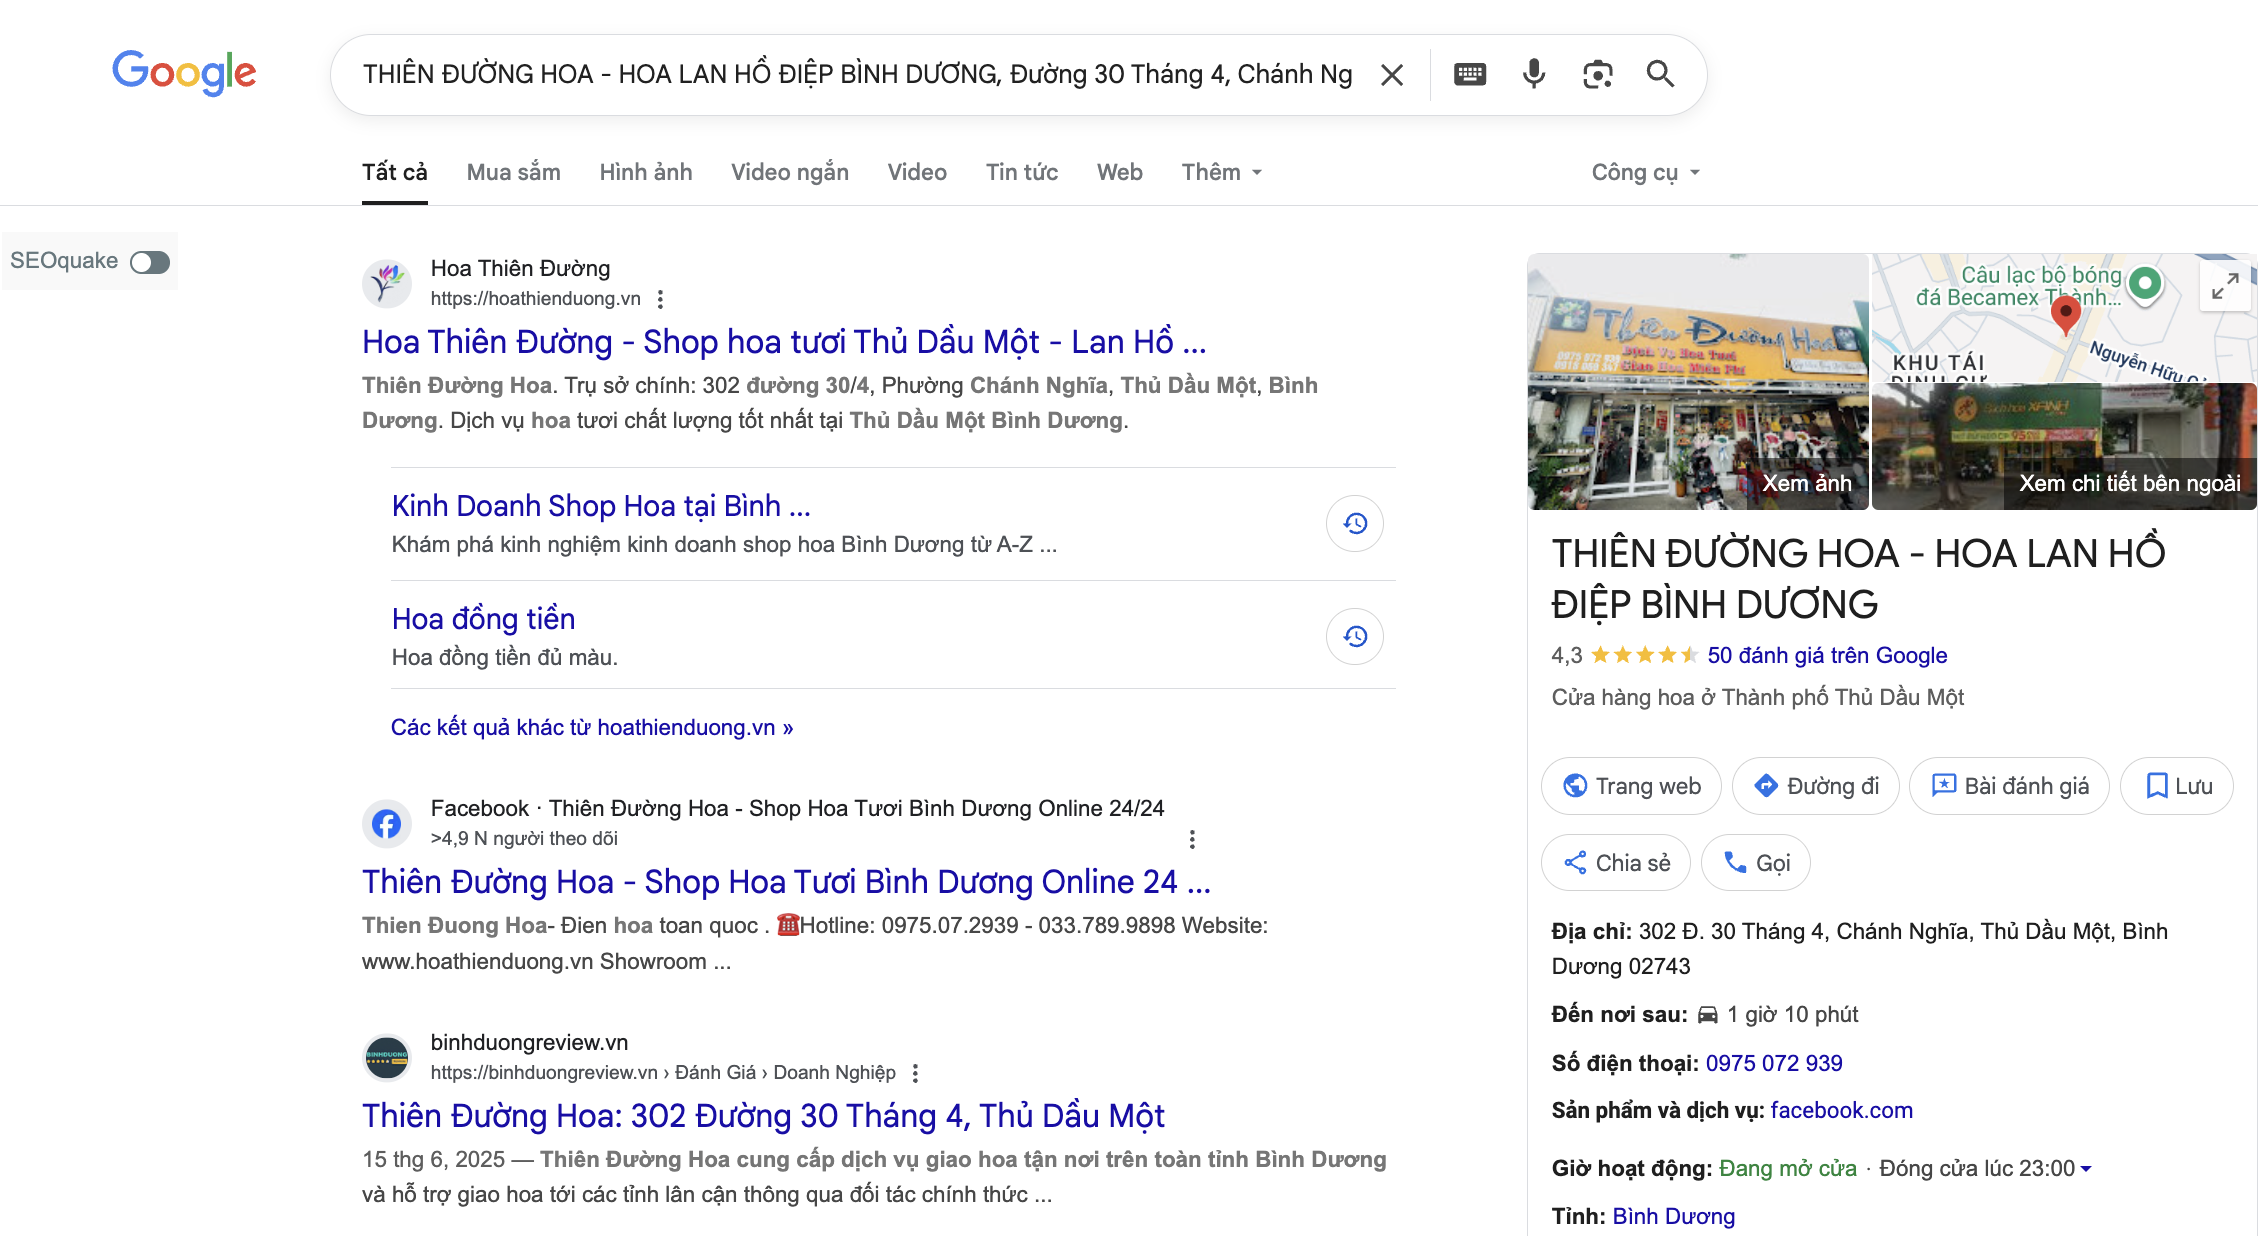Open options menu for binhduongreview.vn result
The height and width of the screenshot is (1236, 2258).
click(915, 1073)
